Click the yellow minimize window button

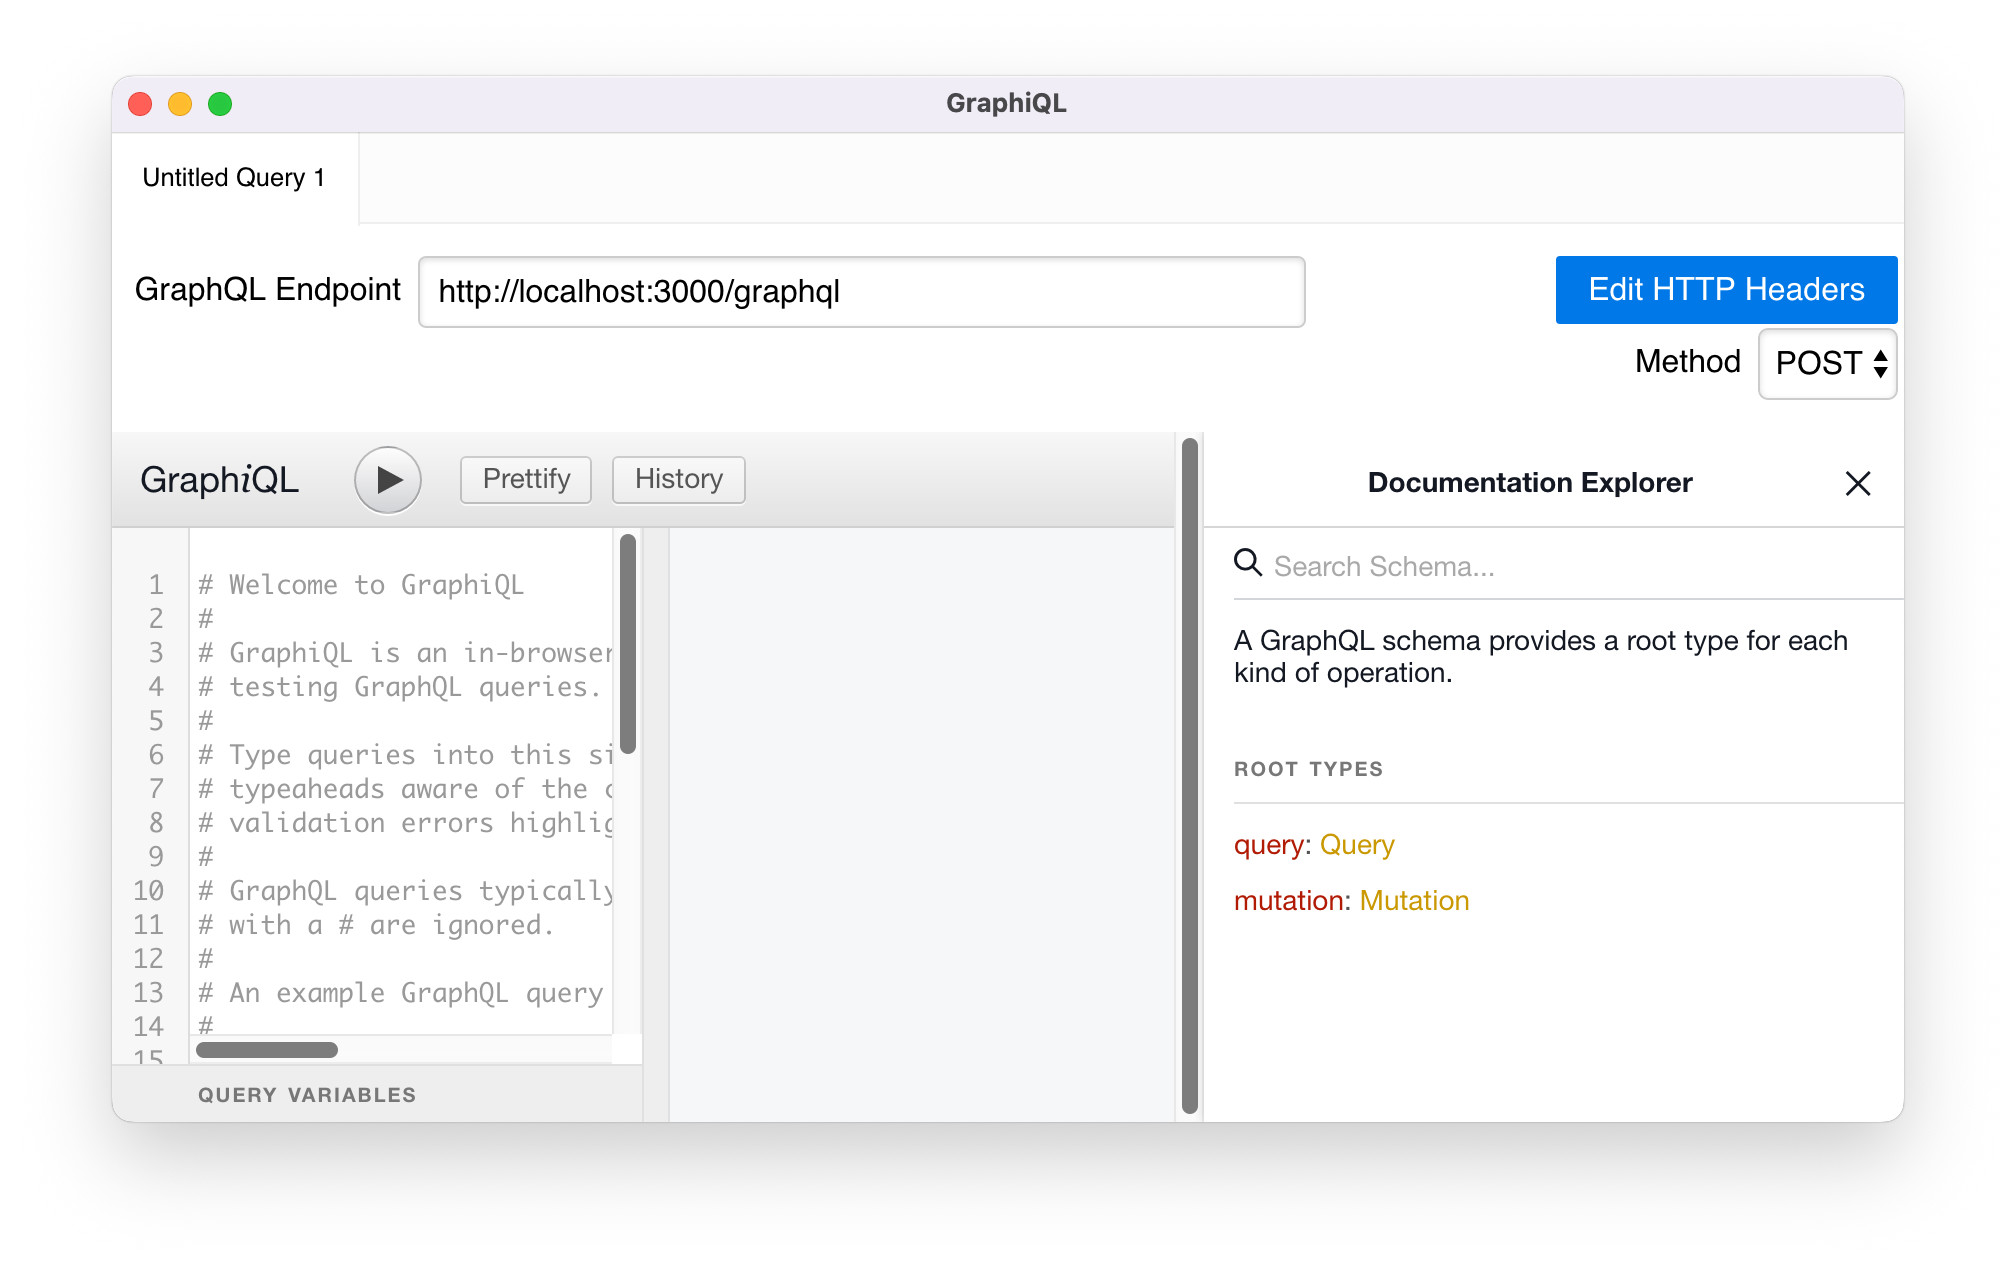click(180, 104)
